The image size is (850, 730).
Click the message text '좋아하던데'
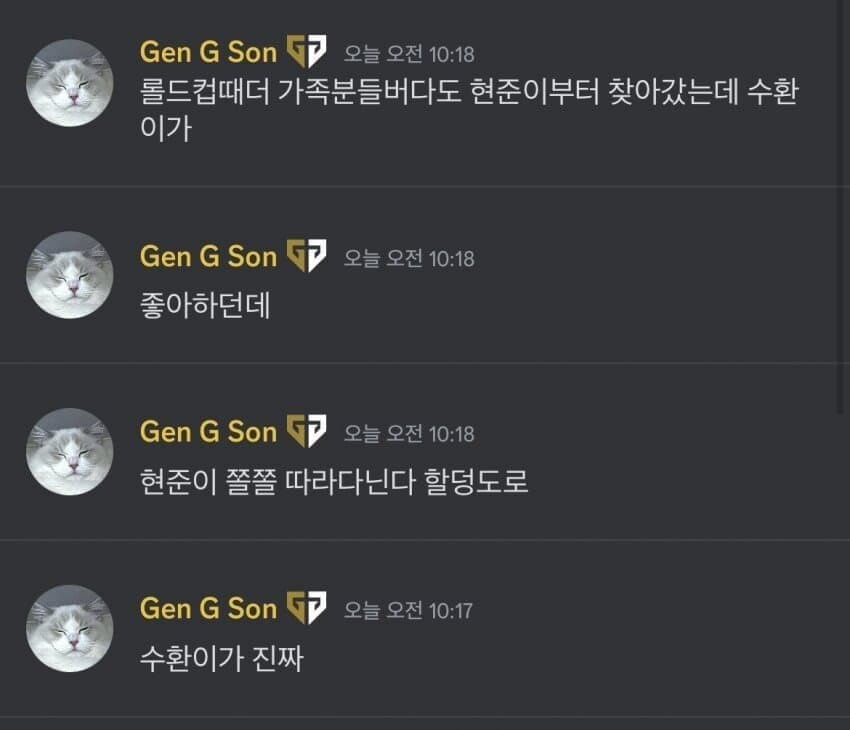[205, 306]
